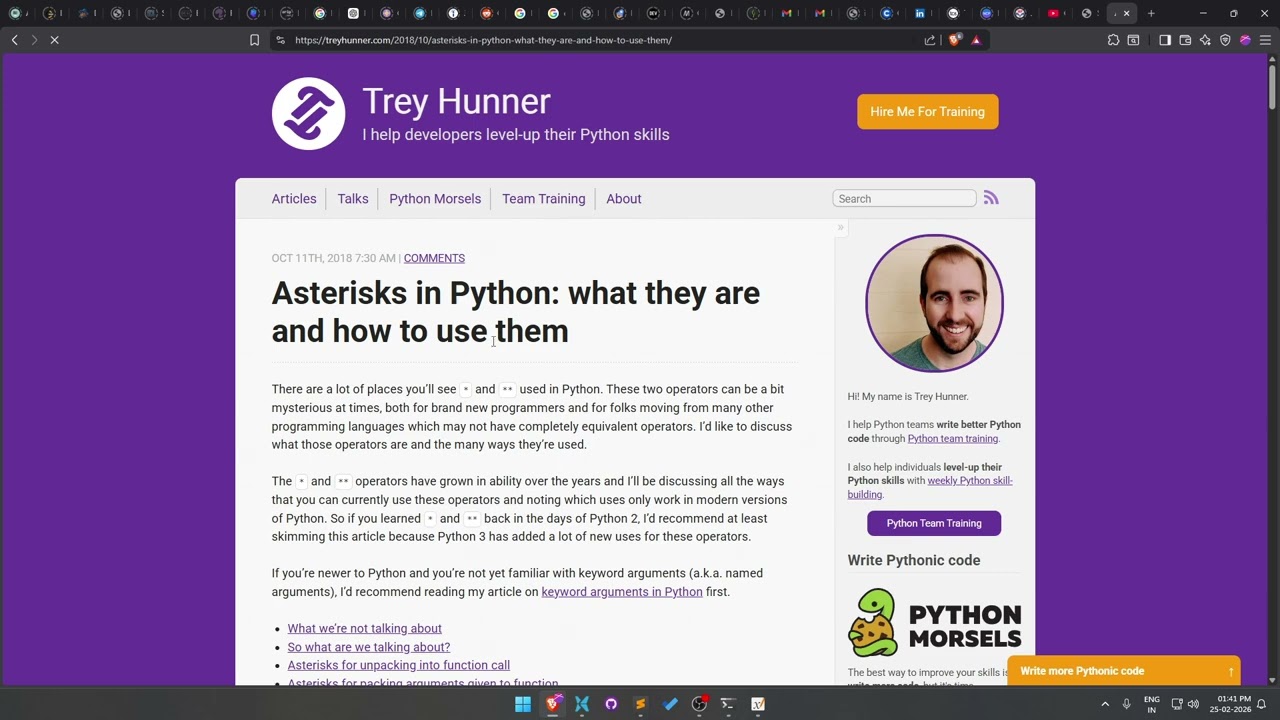Go back to the previous page

click(x=14, y=40)
